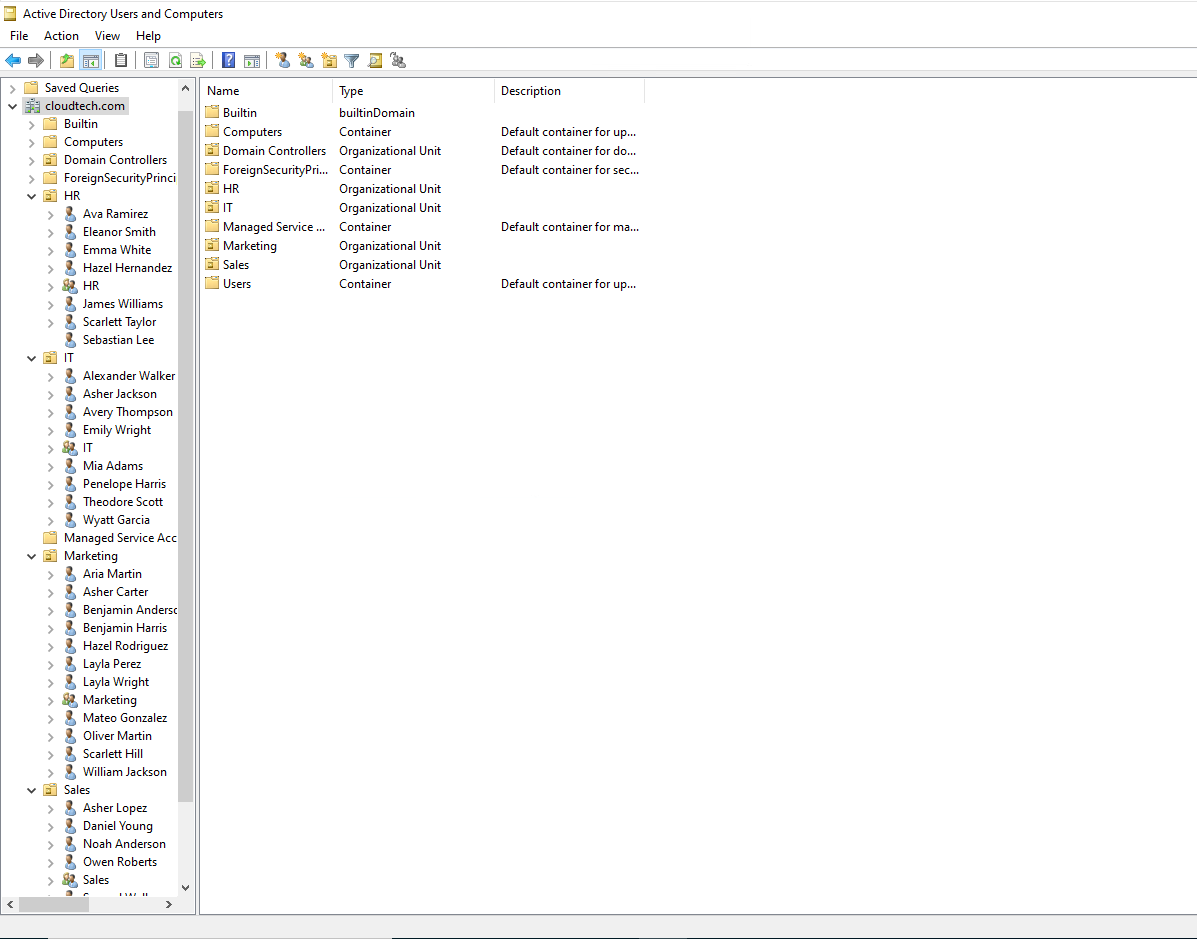Image resolution: width=1197 pixels, height=939 pixels.
Task: Click the Forward navigation arrow
Action: (x=38, y=60)
